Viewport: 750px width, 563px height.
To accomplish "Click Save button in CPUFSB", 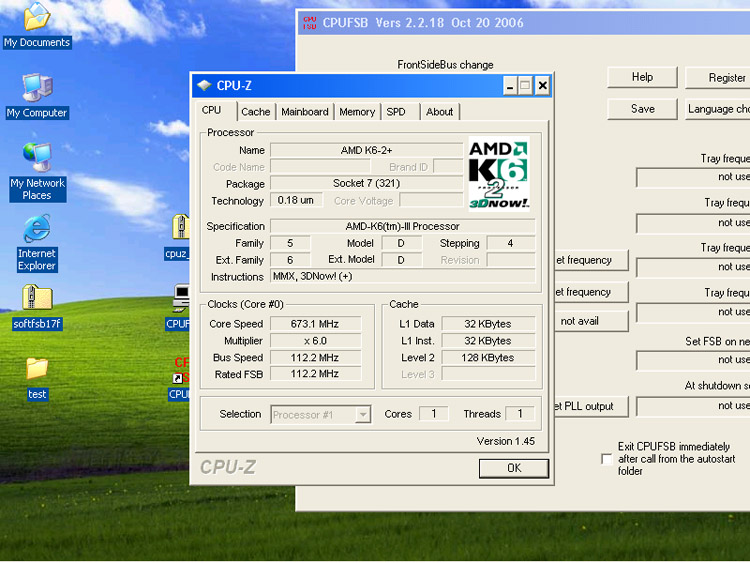I will 642,109.
